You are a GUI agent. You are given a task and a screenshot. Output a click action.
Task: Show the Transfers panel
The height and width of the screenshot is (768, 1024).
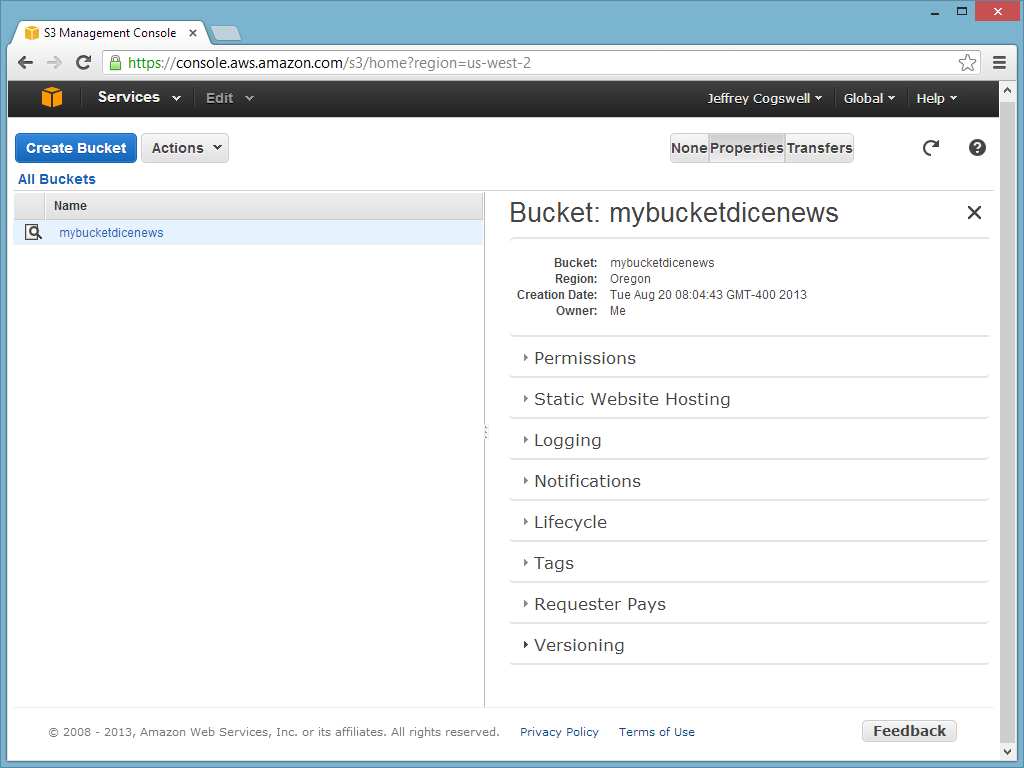tap(819, 148)
